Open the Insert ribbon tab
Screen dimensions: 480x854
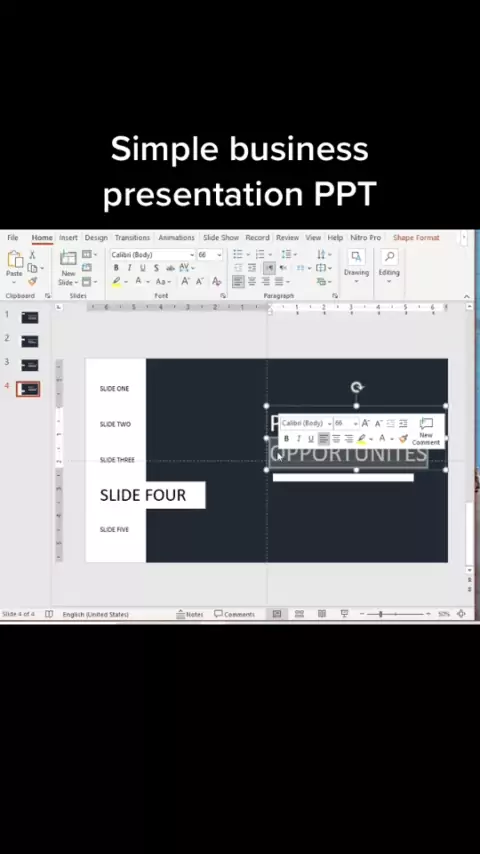tap(68, 237)
